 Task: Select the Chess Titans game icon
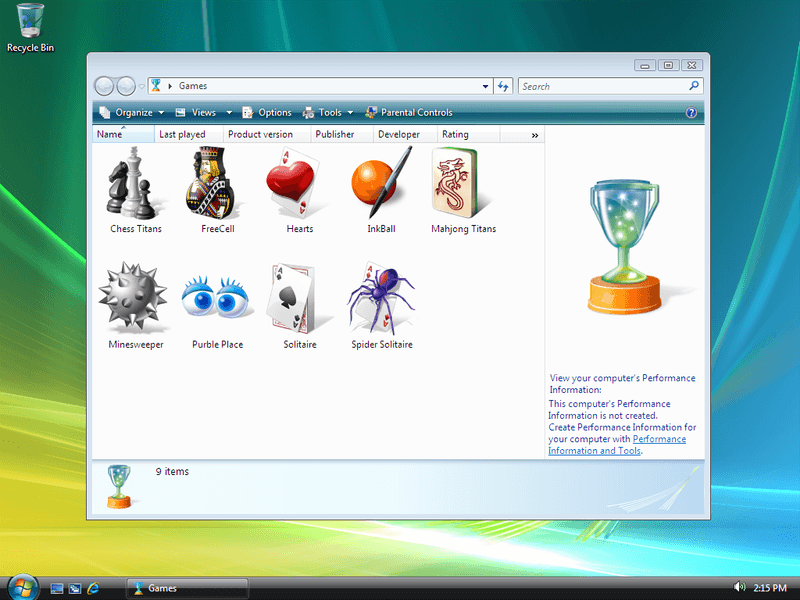[132, 182]
